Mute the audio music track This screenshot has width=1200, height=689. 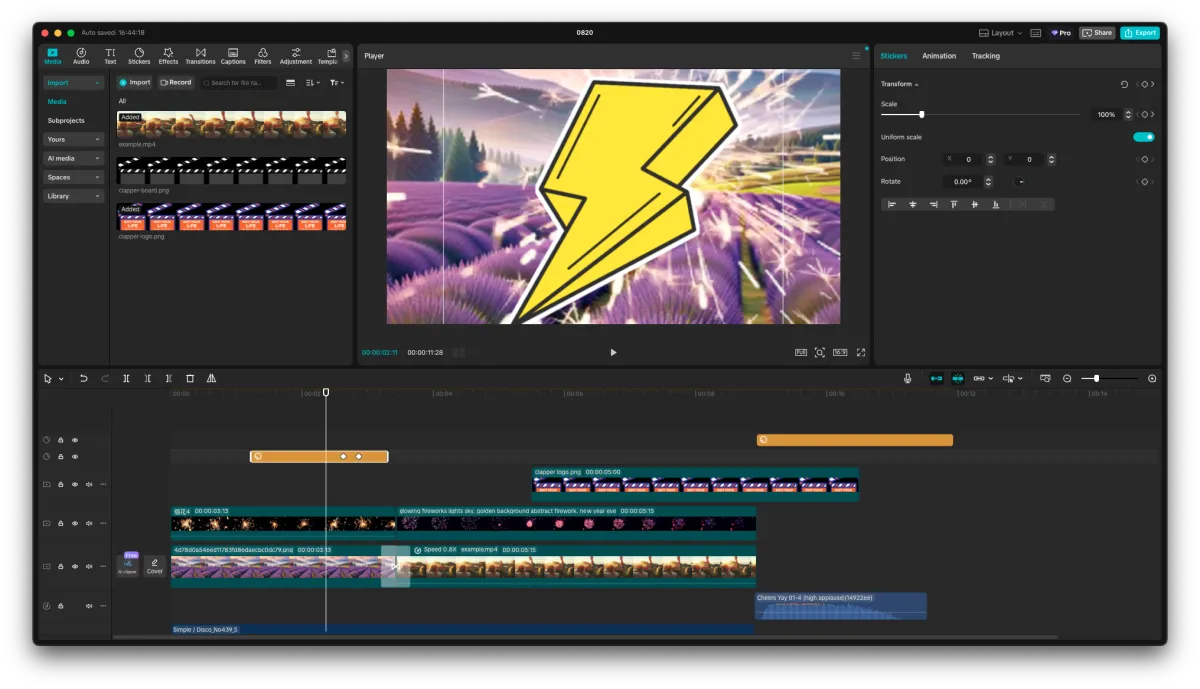click(x=89, y=606)
